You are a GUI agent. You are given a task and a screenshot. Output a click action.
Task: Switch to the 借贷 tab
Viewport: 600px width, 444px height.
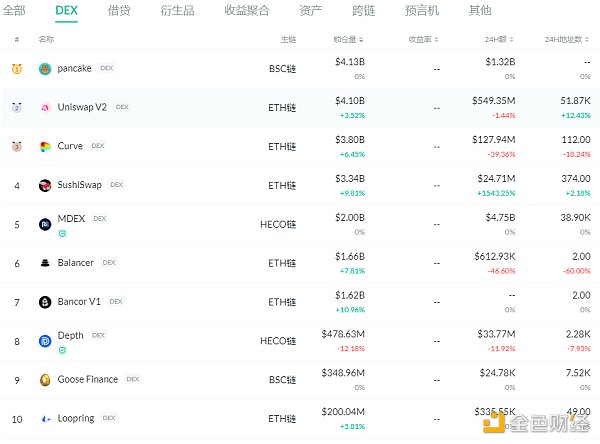[x=118, y=11]
